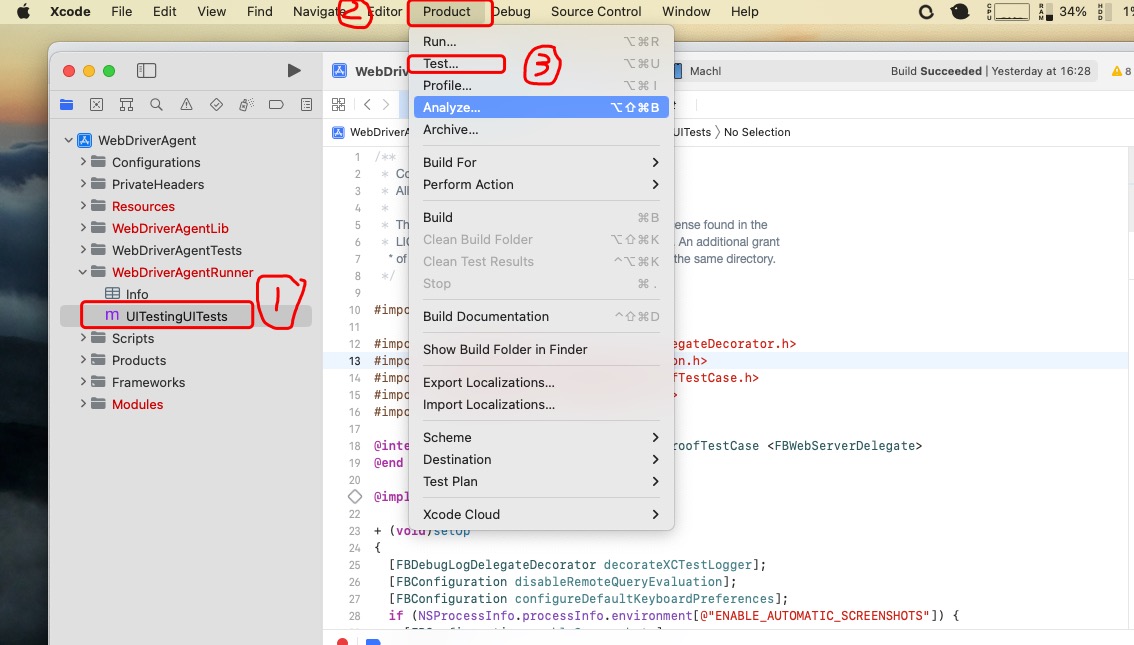Click the scheme app icon in toolbar
Viewport: 1134px width, 645px height.
point(339,71)
